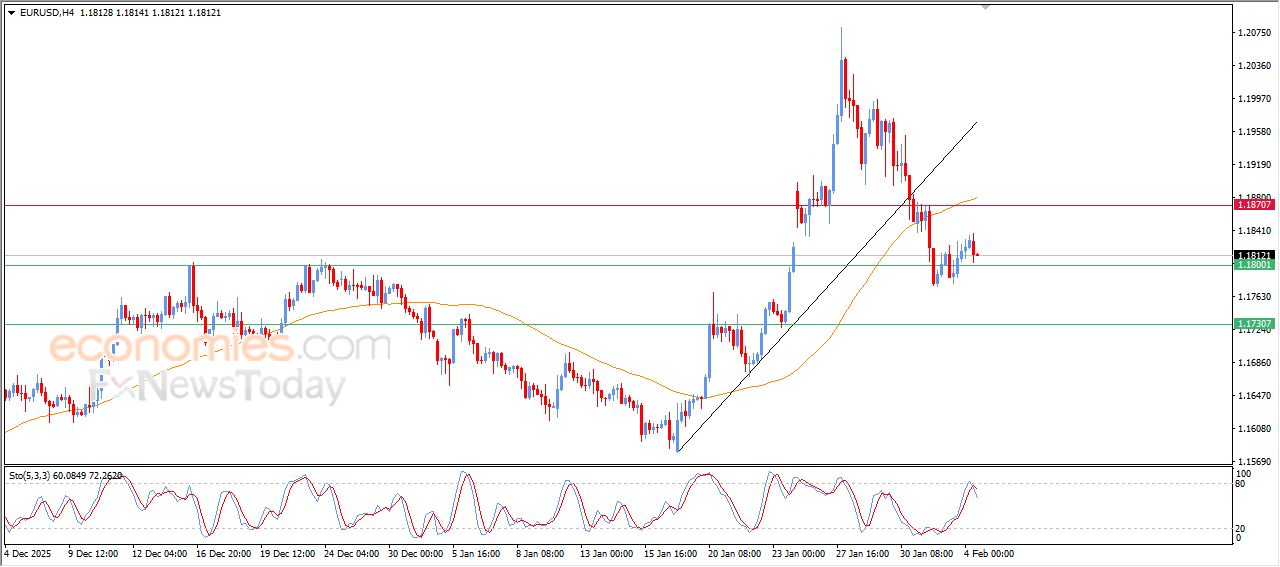
Task: Click the stochastic 80 level axis label
Action: click(x=1243, y=484)
